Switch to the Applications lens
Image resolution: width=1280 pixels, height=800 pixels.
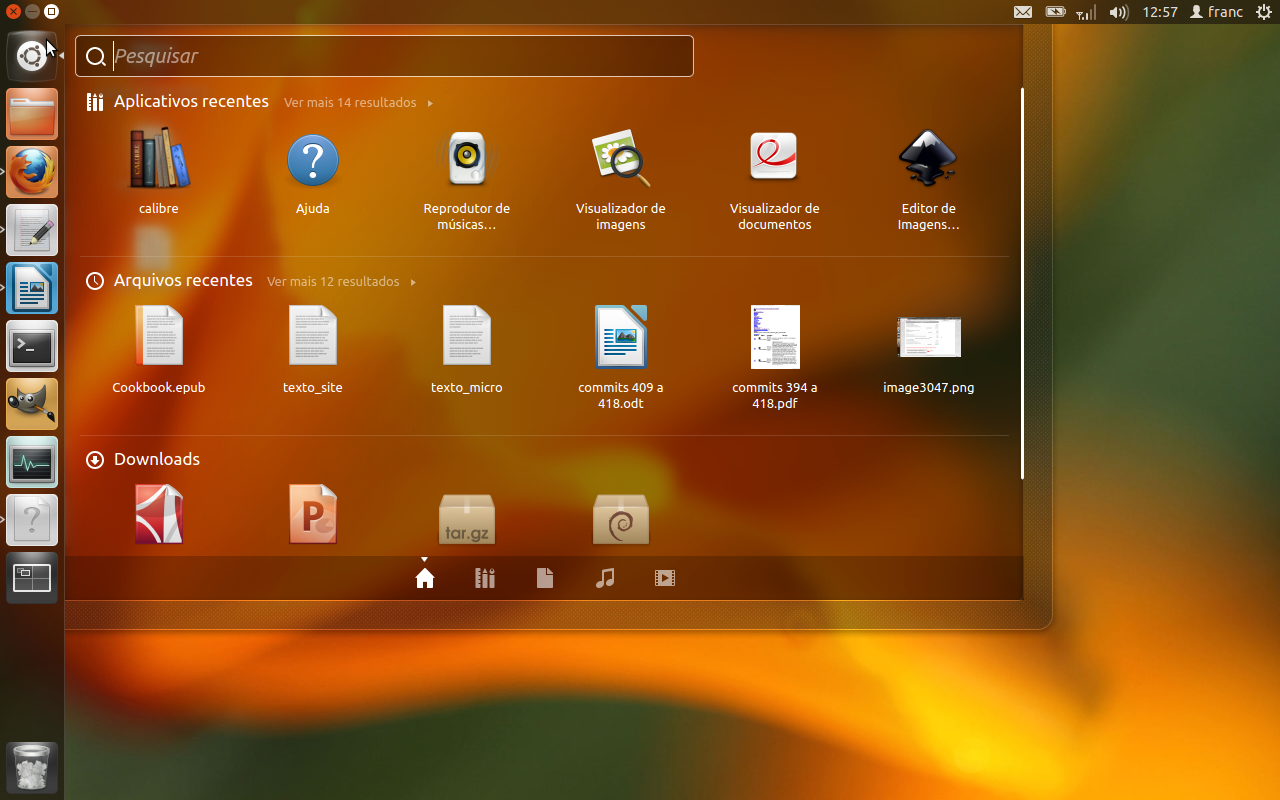pos(485,578)
